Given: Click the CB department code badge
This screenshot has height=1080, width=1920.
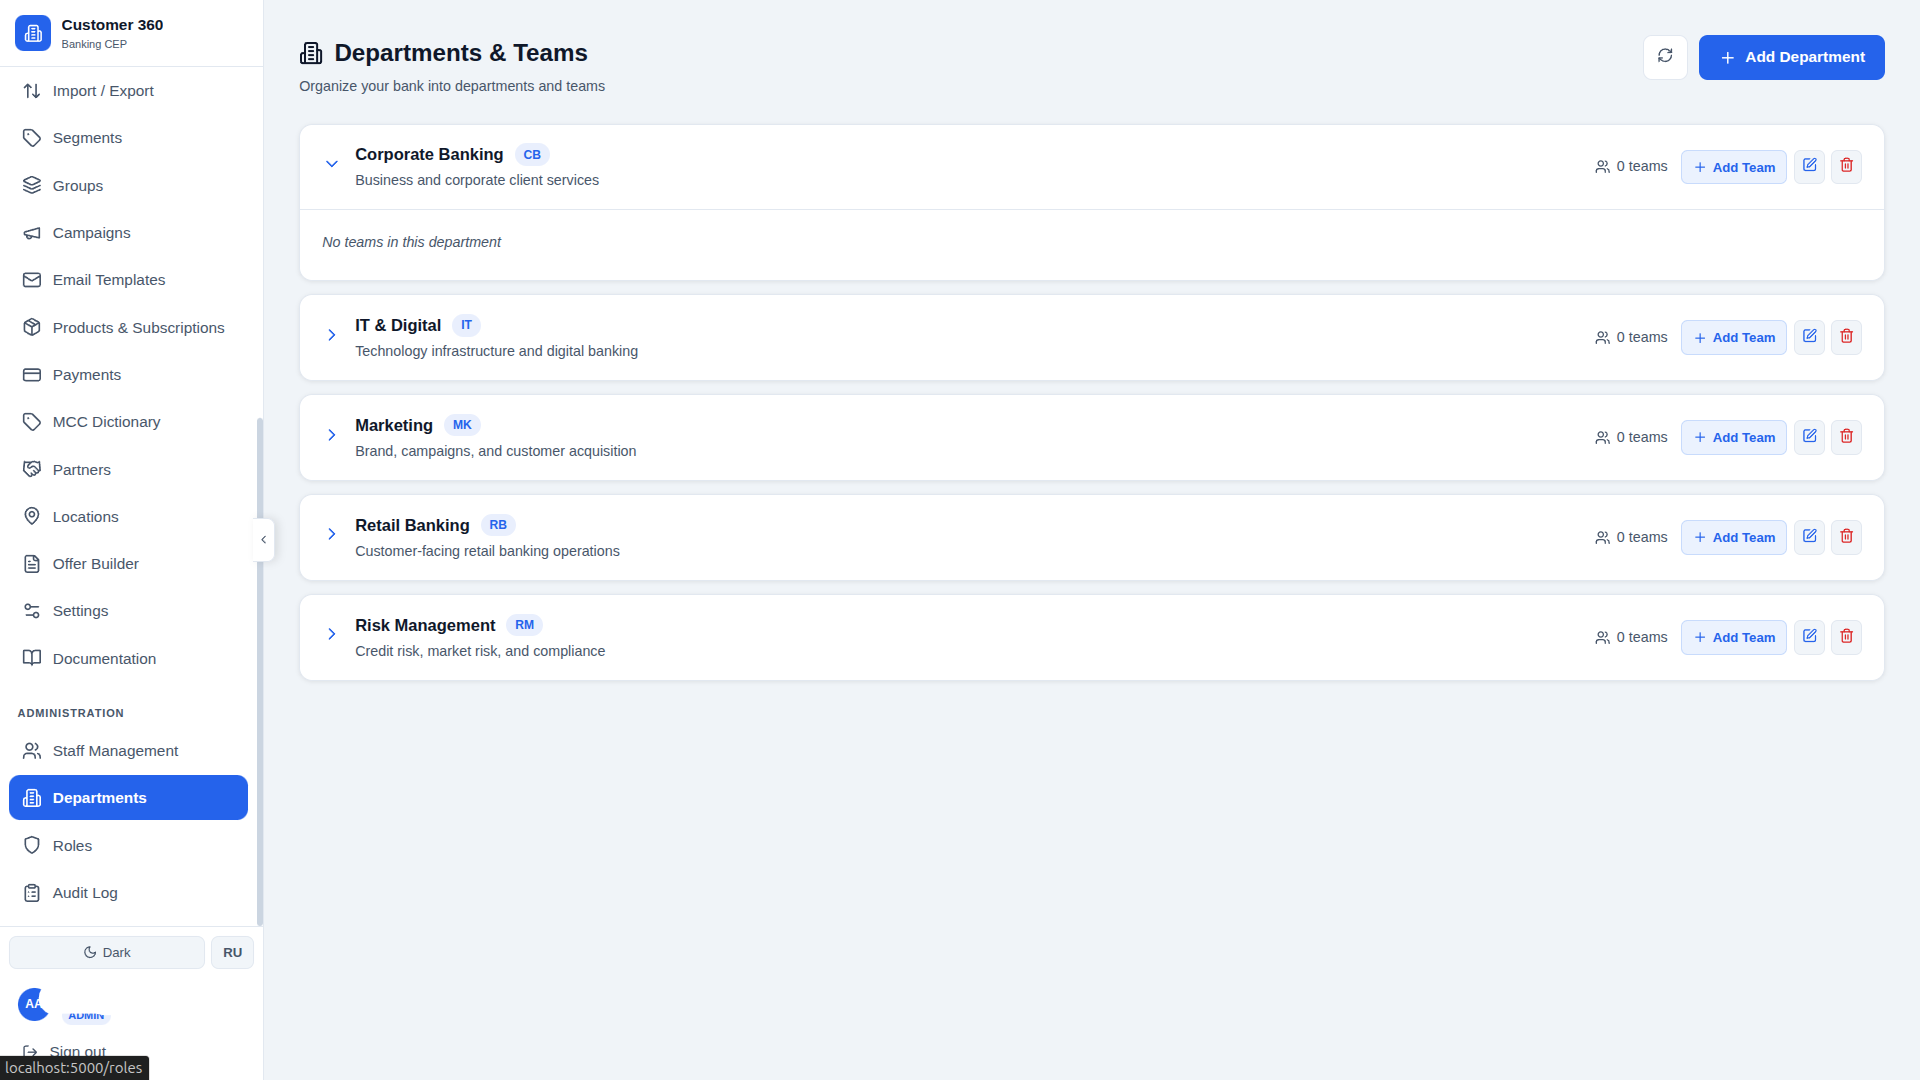Looking at the screenshot, I should click(532, 155).
